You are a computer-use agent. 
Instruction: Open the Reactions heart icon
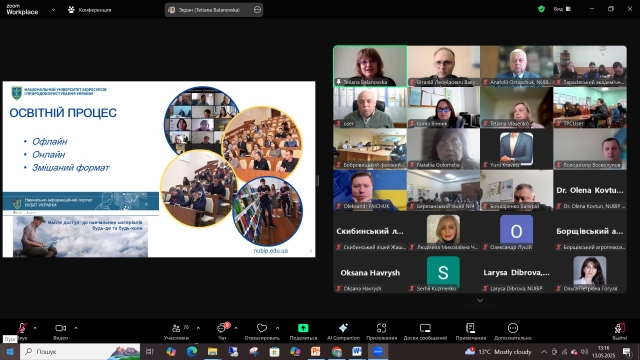262,328
